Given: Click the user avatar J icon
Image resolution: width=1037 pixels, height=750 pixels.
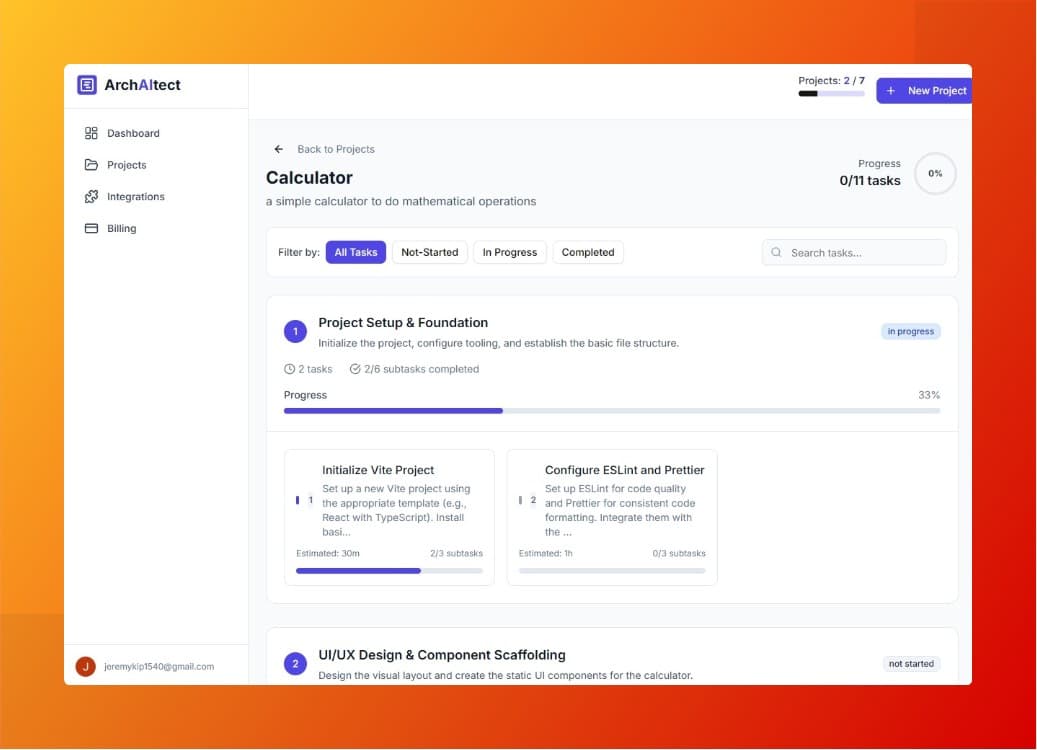Looking at the screenshot, I should pos(85,667).
